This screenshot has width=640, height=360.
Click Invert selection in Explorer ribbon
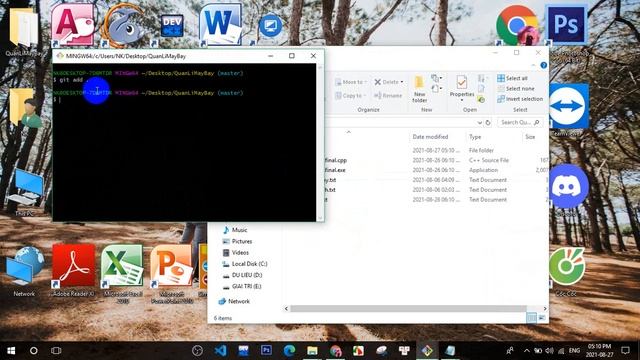point(520,99)
